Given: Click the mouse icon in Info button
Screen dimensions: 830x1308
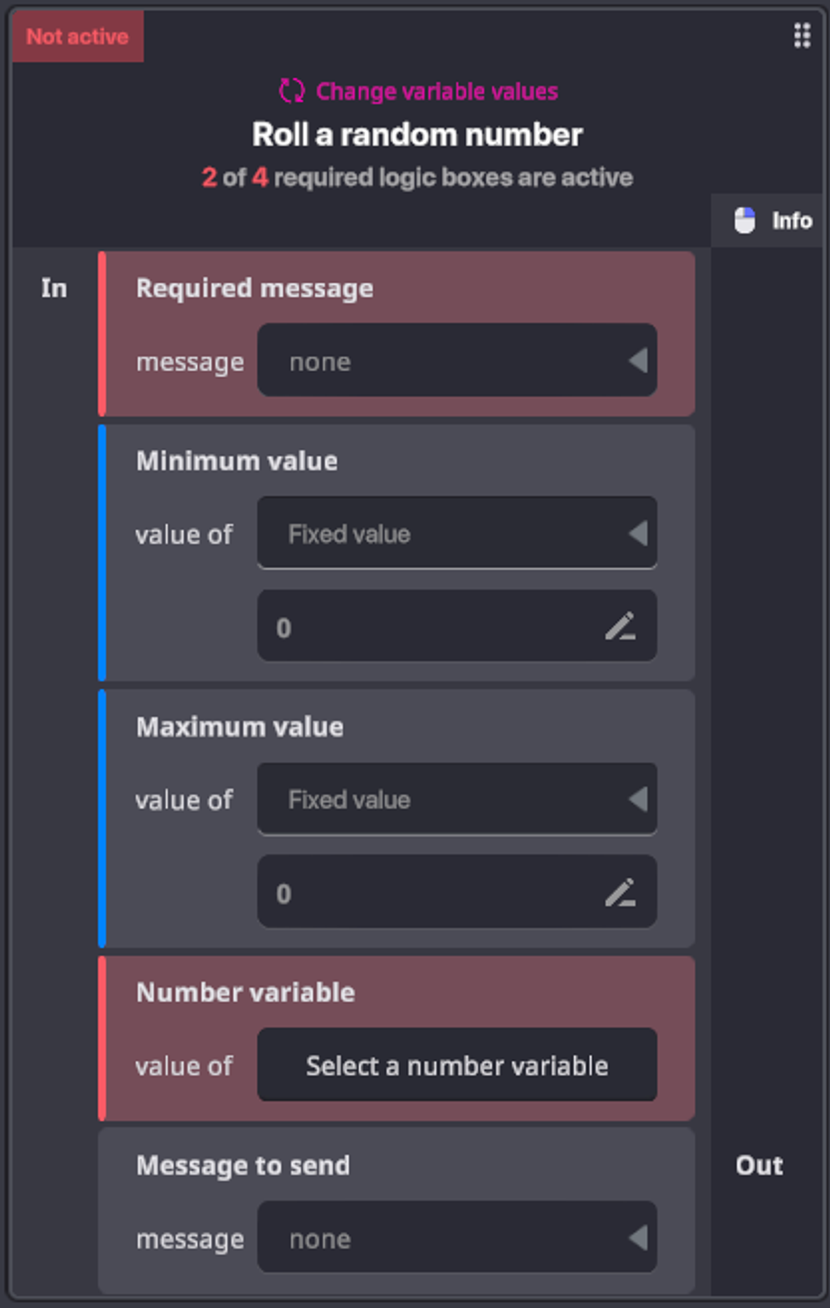Looking at the screenshot, I should pos(745,221).
